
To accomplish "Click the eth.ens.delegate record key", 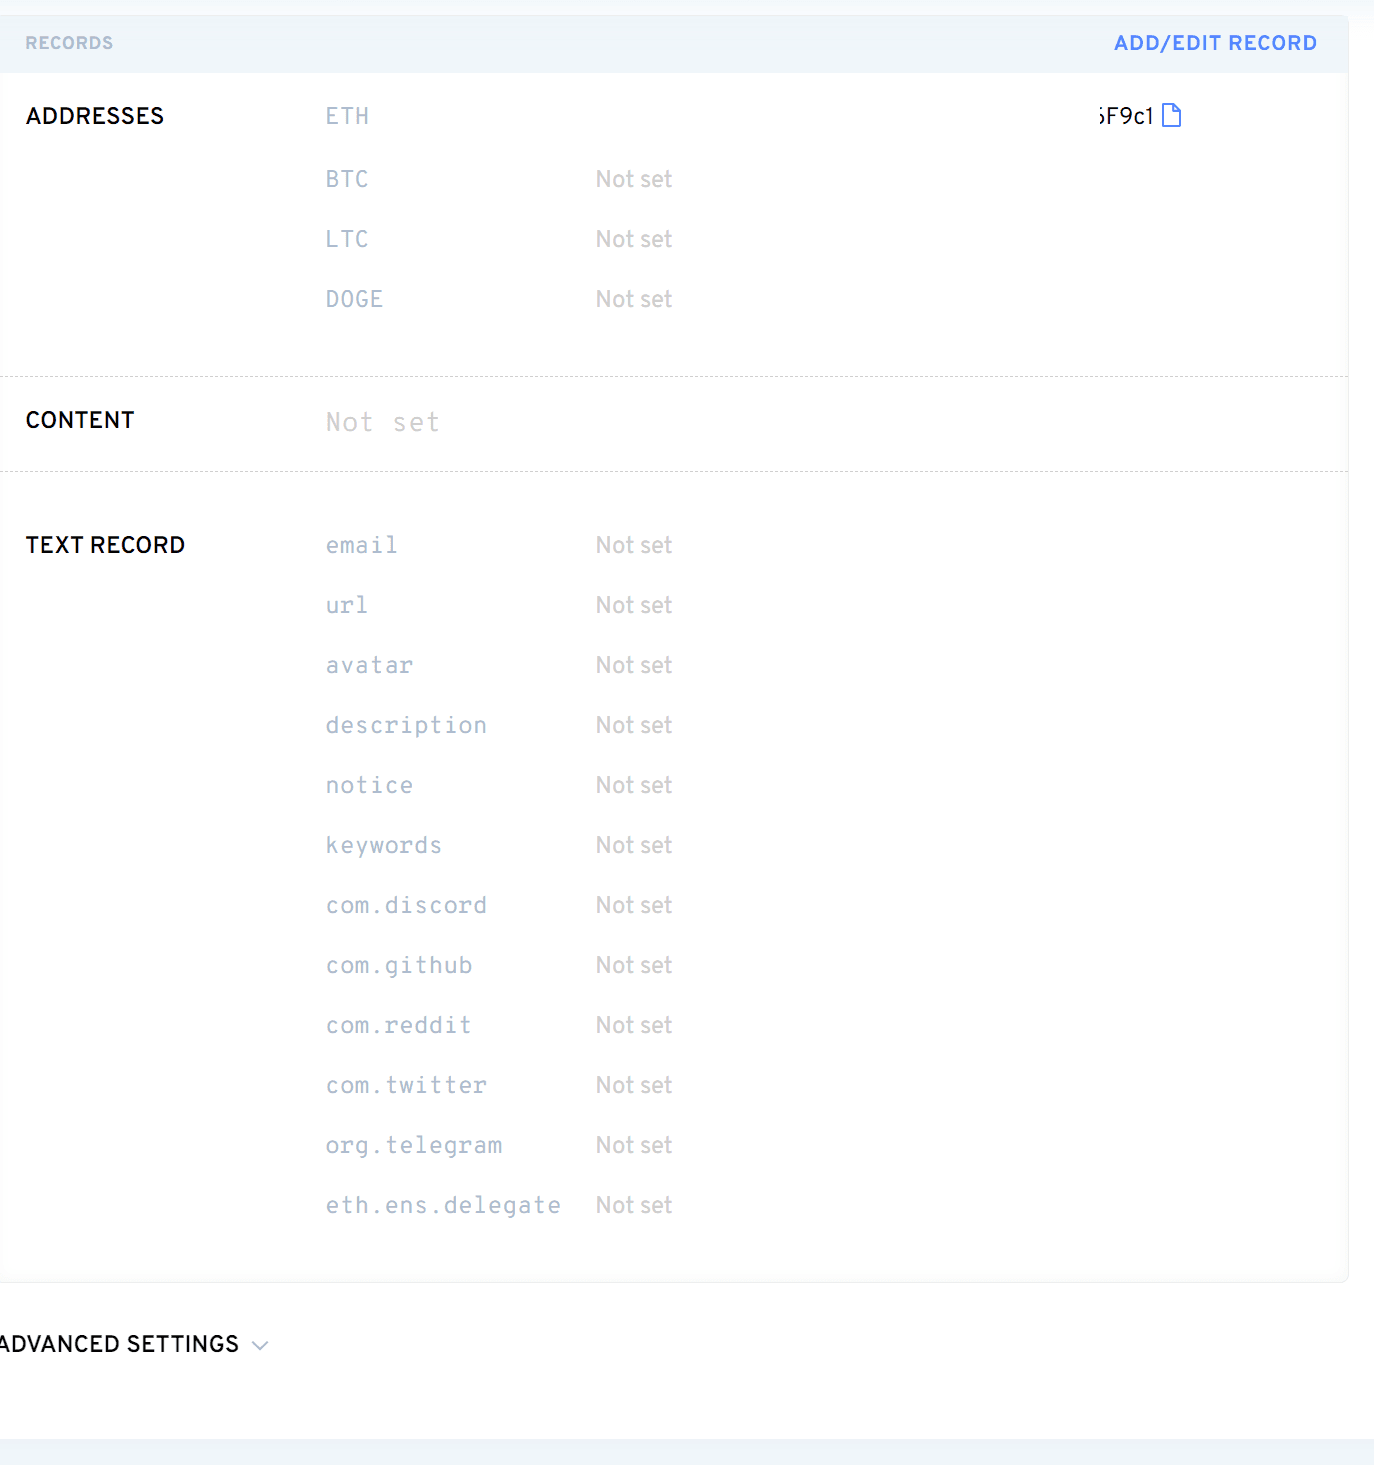I will point(443,1205).
